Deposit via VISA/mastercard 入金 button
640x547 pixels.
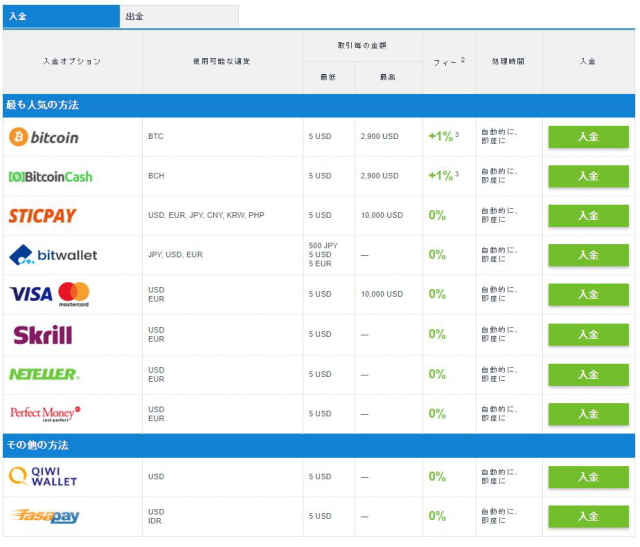pos(588,294)
